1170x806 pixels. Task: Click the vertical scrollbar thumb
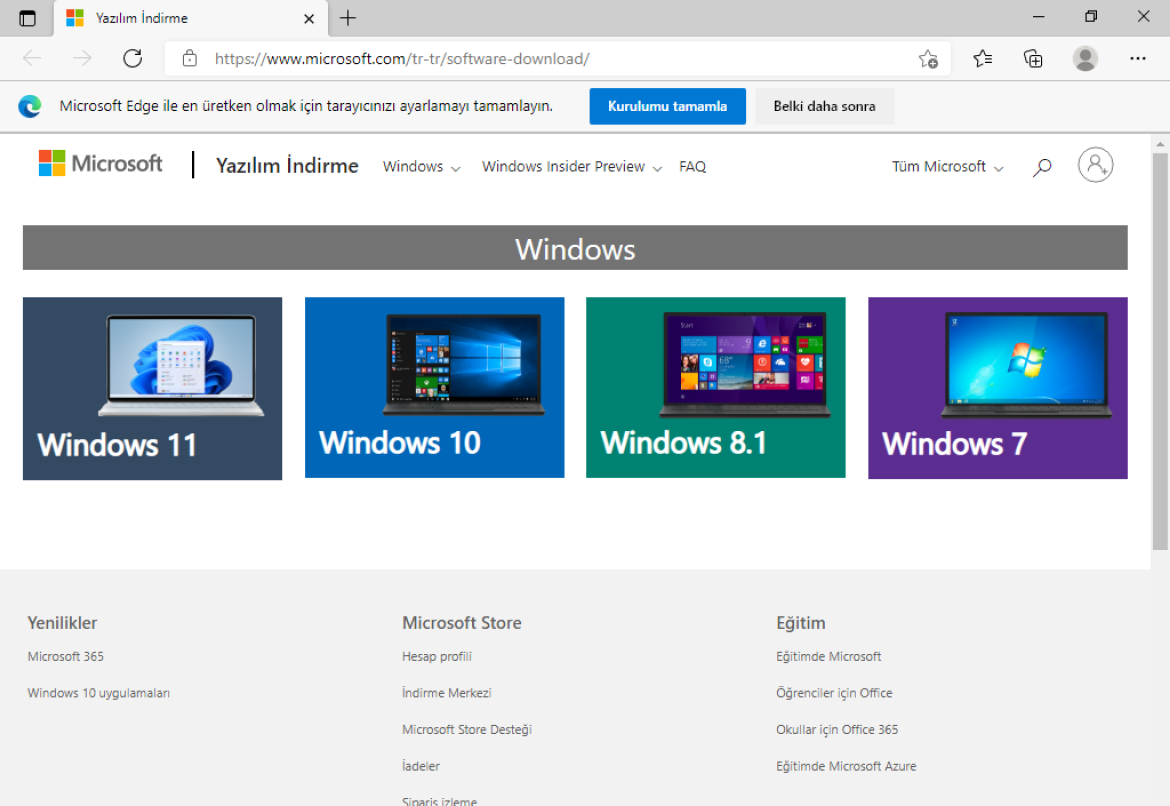1160,352
